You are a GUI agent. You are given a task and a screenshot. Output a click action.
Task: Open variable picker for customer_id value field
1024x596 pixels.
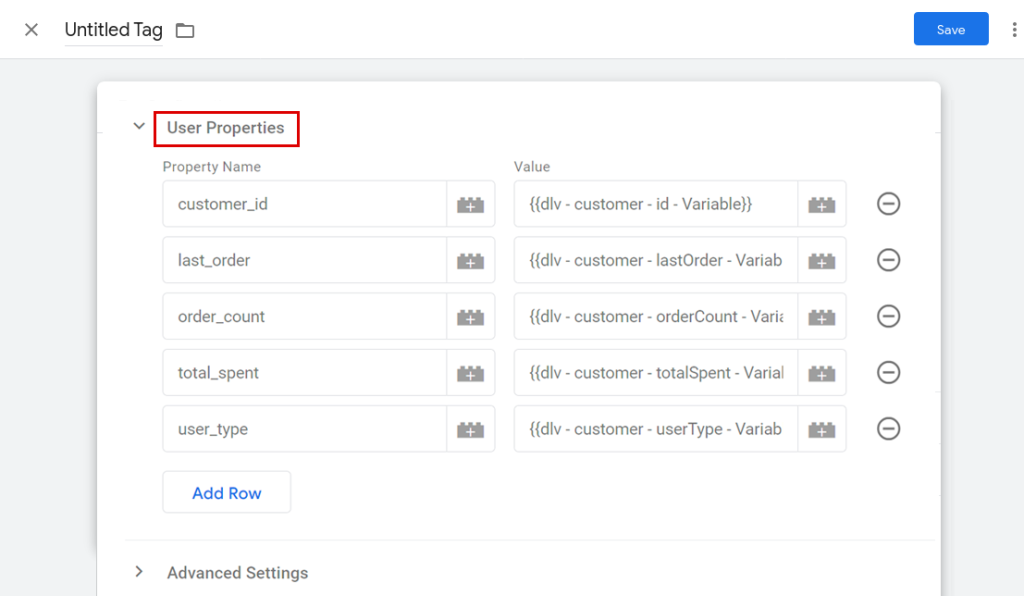click(x=821, y=203)
